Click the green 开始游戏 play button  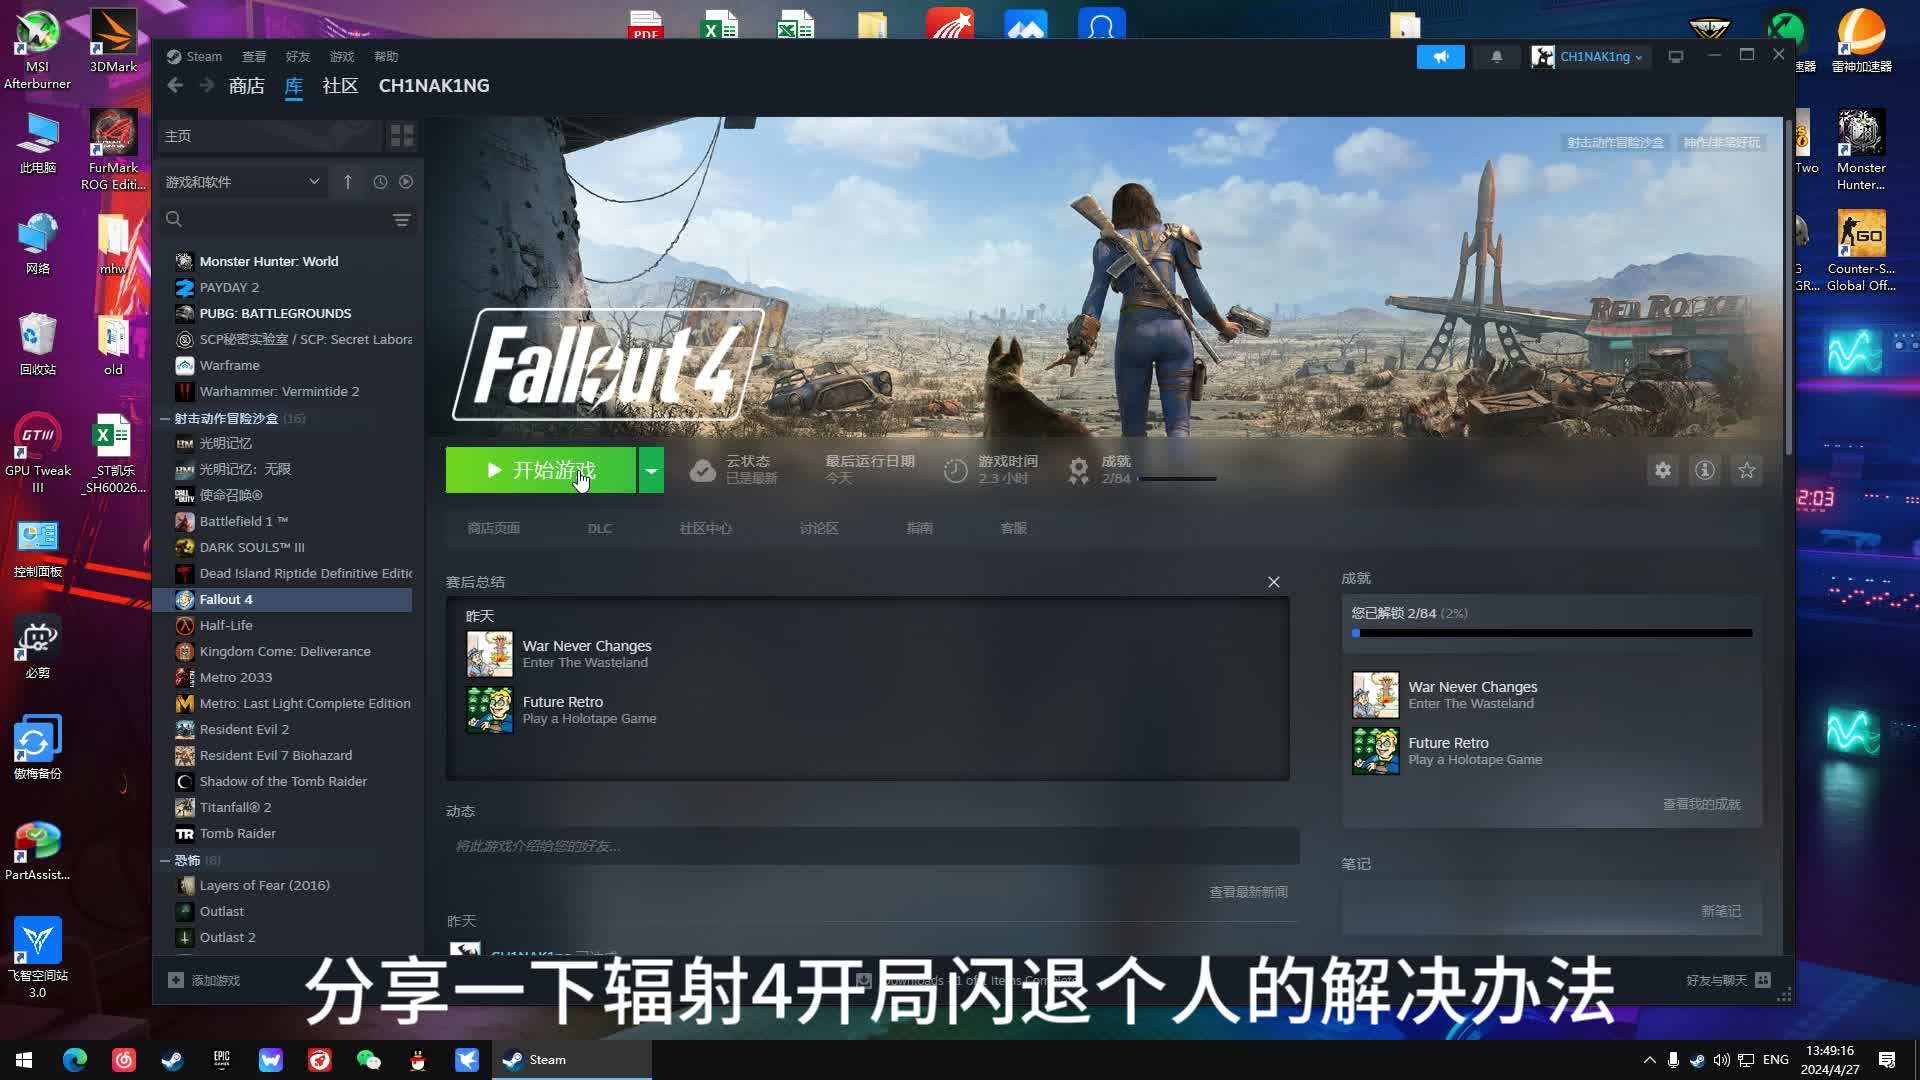(x=540, y=470)
